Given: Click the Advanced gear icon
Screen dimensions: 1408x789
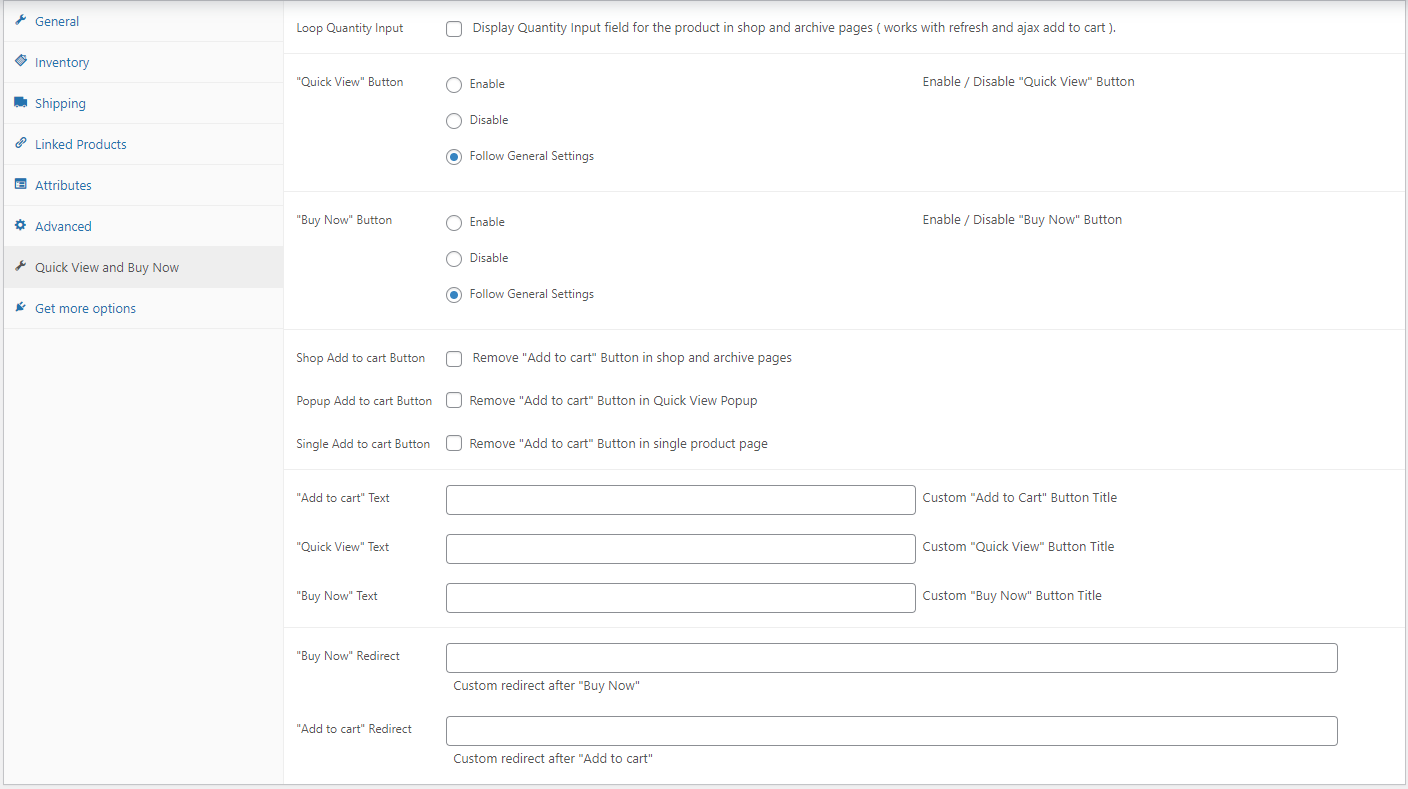Looking at the screenshot, I should coord(20,225).
